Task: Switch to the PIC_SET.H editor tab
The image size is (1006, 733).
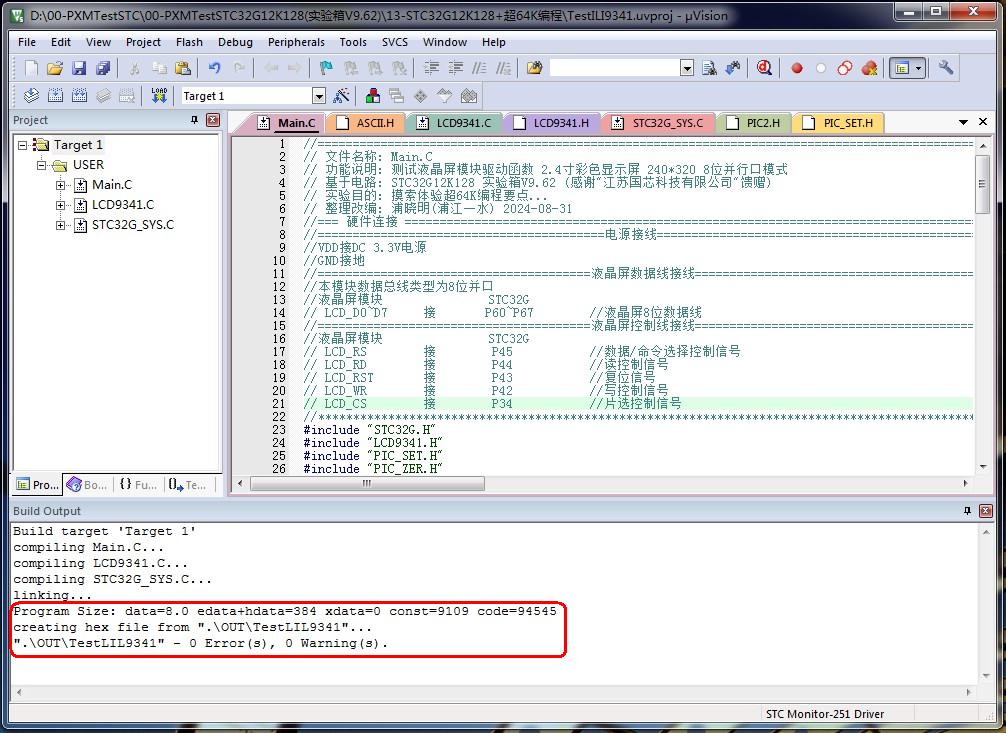Action: click(840, 123)
